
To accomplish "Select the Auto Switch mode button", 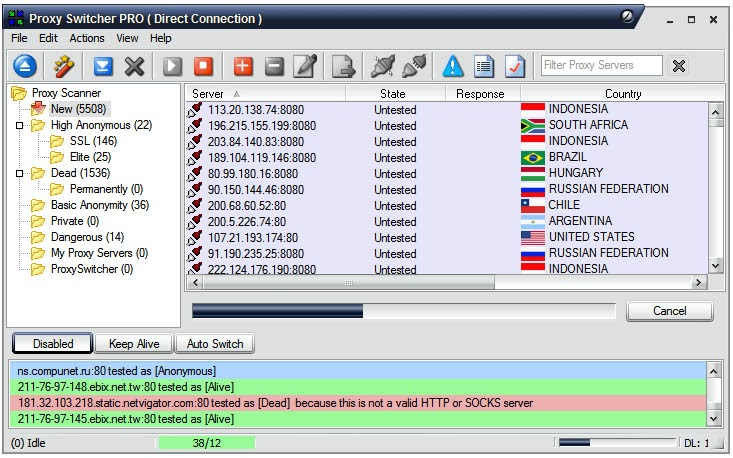I will (x=215, y=344).
